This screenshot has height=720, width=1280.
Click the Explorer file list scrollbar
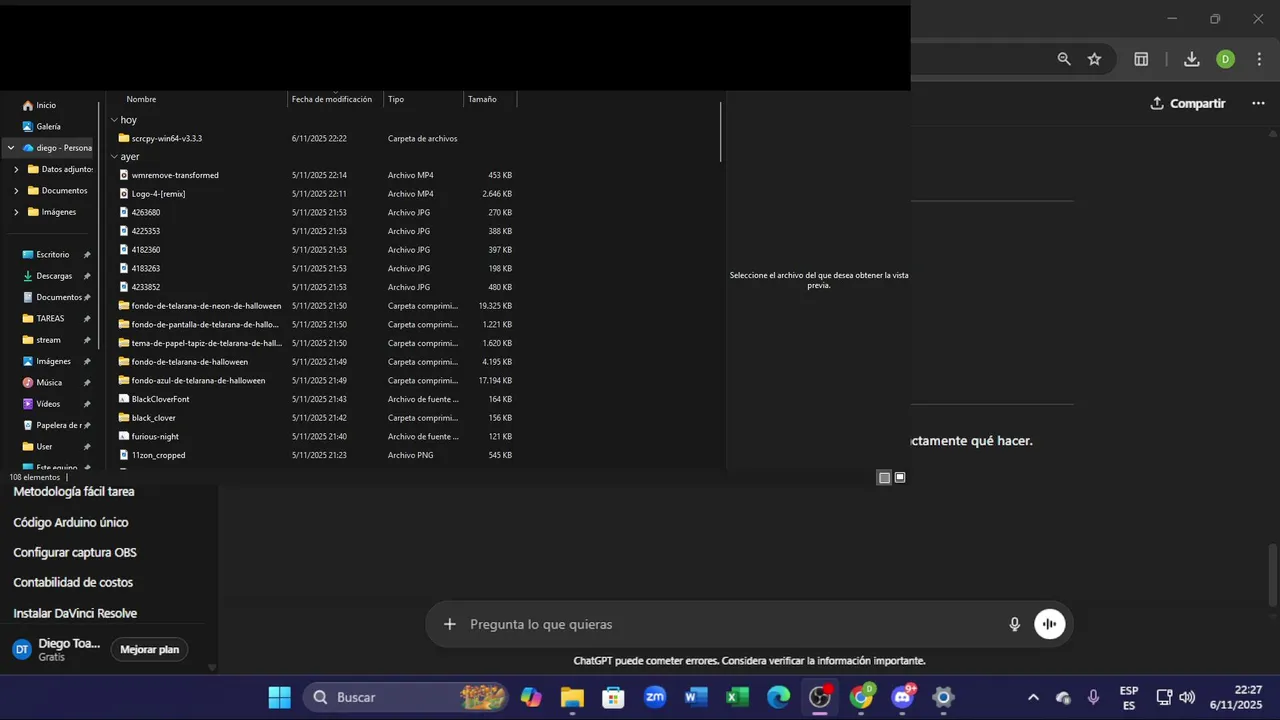(x=721, y=131)
